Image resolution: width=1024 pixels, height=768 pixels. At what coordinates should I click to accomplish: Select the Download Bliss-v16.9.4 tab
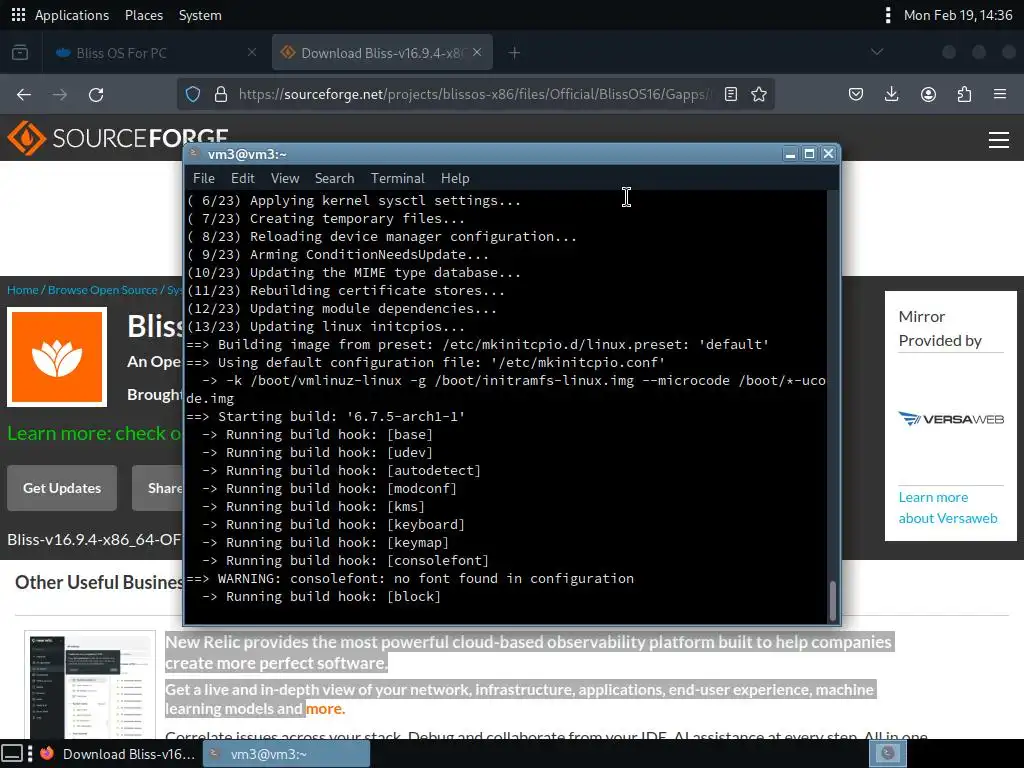click(x=382, y=53)
